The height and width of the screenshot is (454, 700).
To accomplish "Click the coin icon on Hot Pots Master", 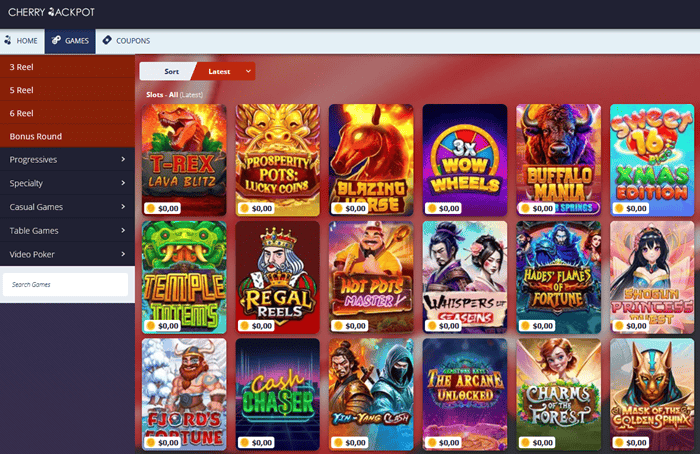I will click(338, 325).
